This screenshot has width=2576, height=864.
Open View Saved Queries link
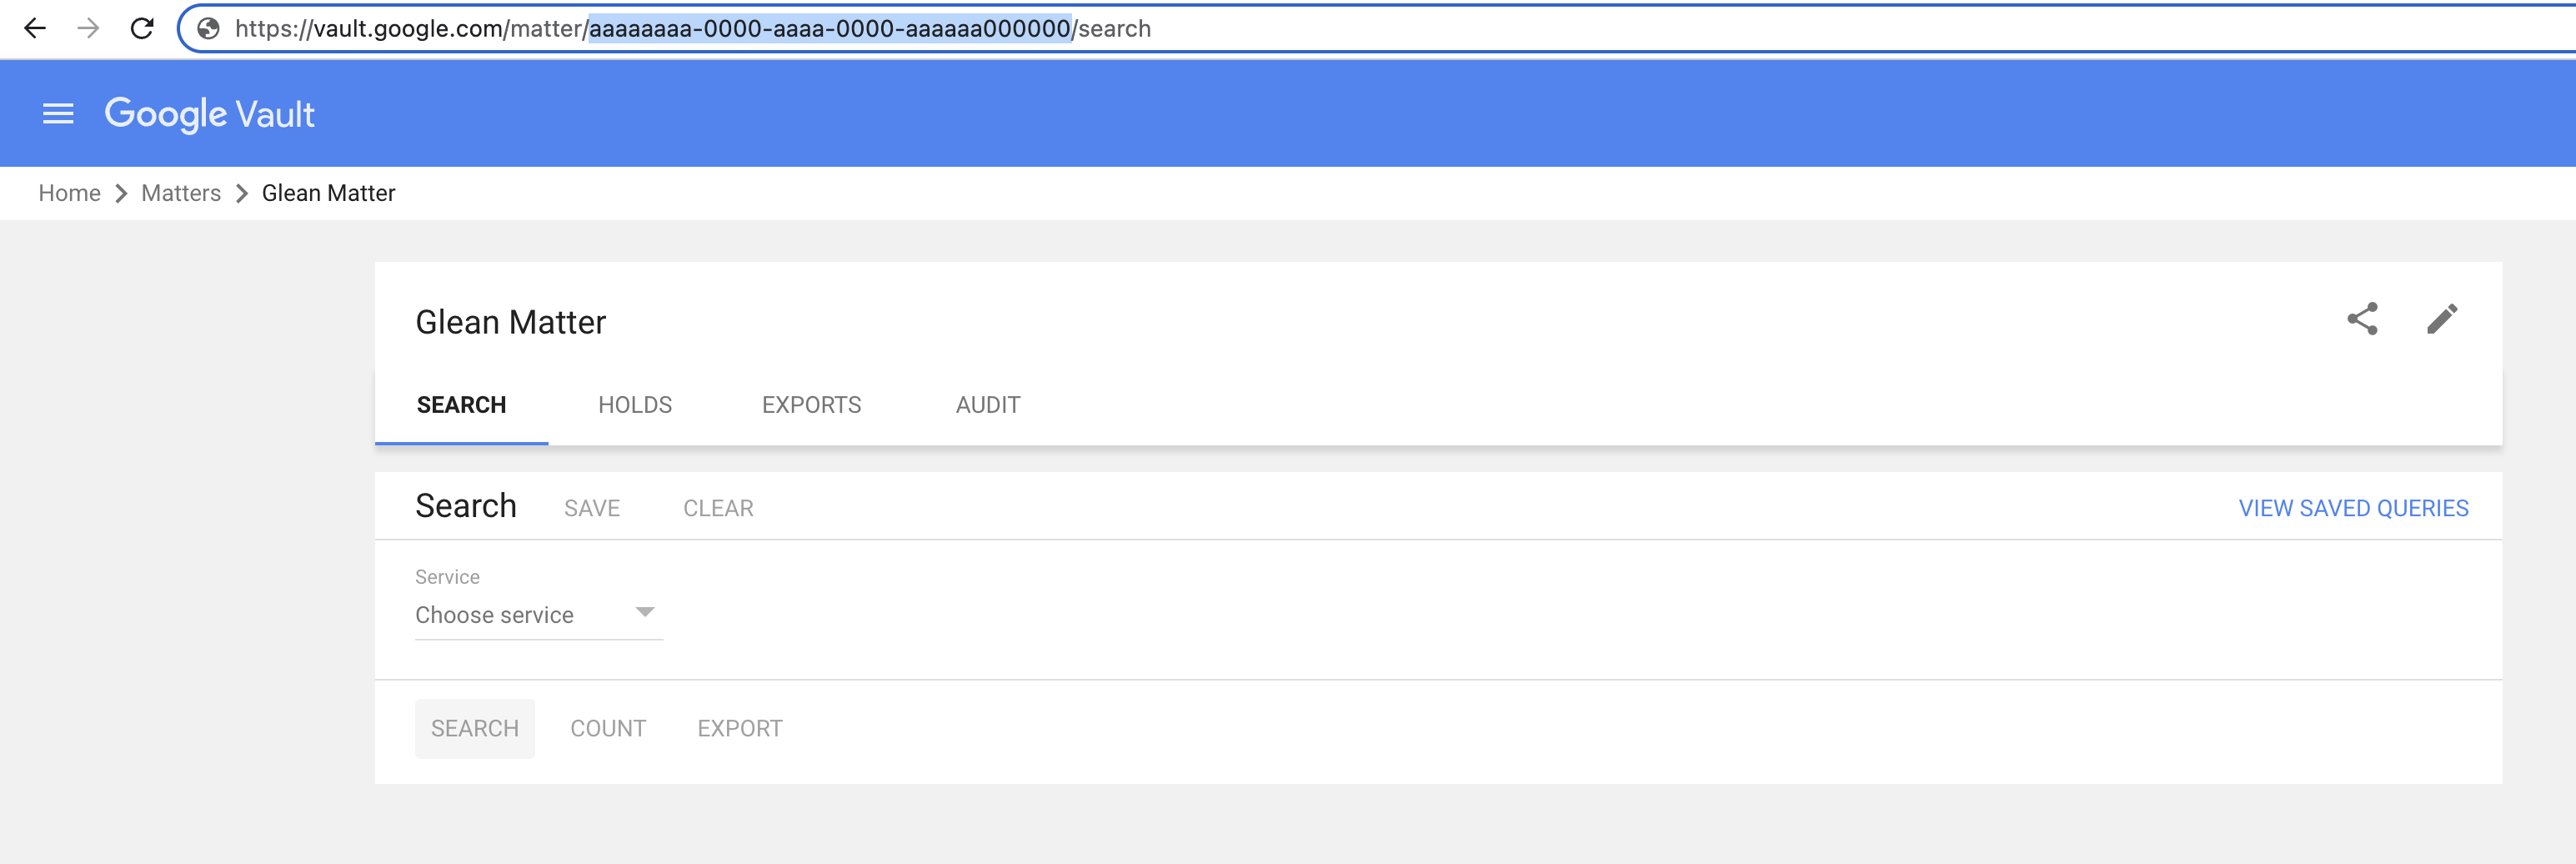click(2353, 508)
